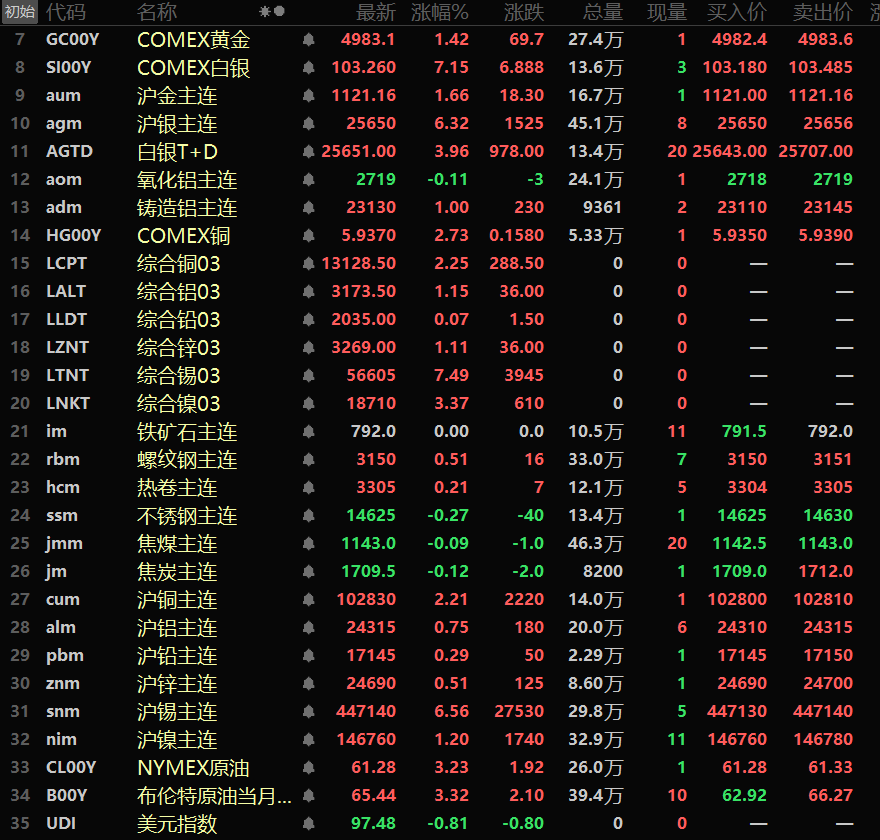This screenshot has width=880, height=840.
Task: Select the 布伦特原油当月 row name
Action: pos(215,796)
